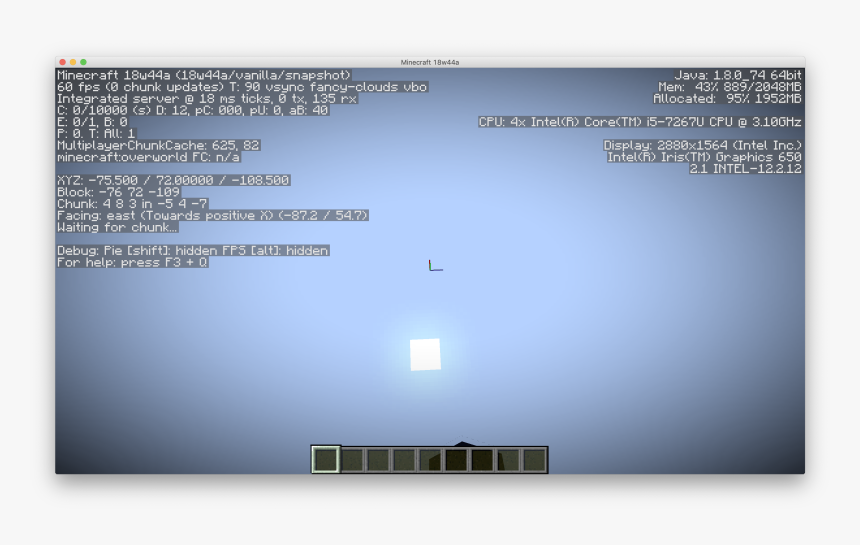This screenshot has width=860, height=545.
Task: Click the 'Block: -76 72 -109' line
Action: 118,192
